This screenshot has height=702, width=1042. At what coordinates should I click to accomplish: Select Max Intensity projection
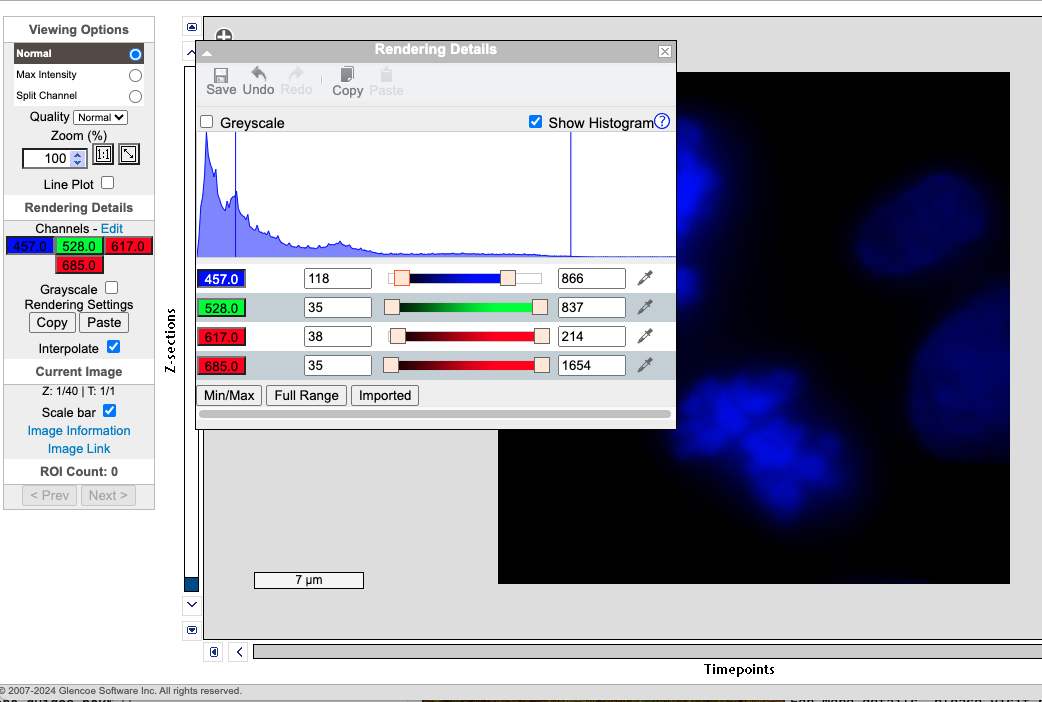[136, 75]
